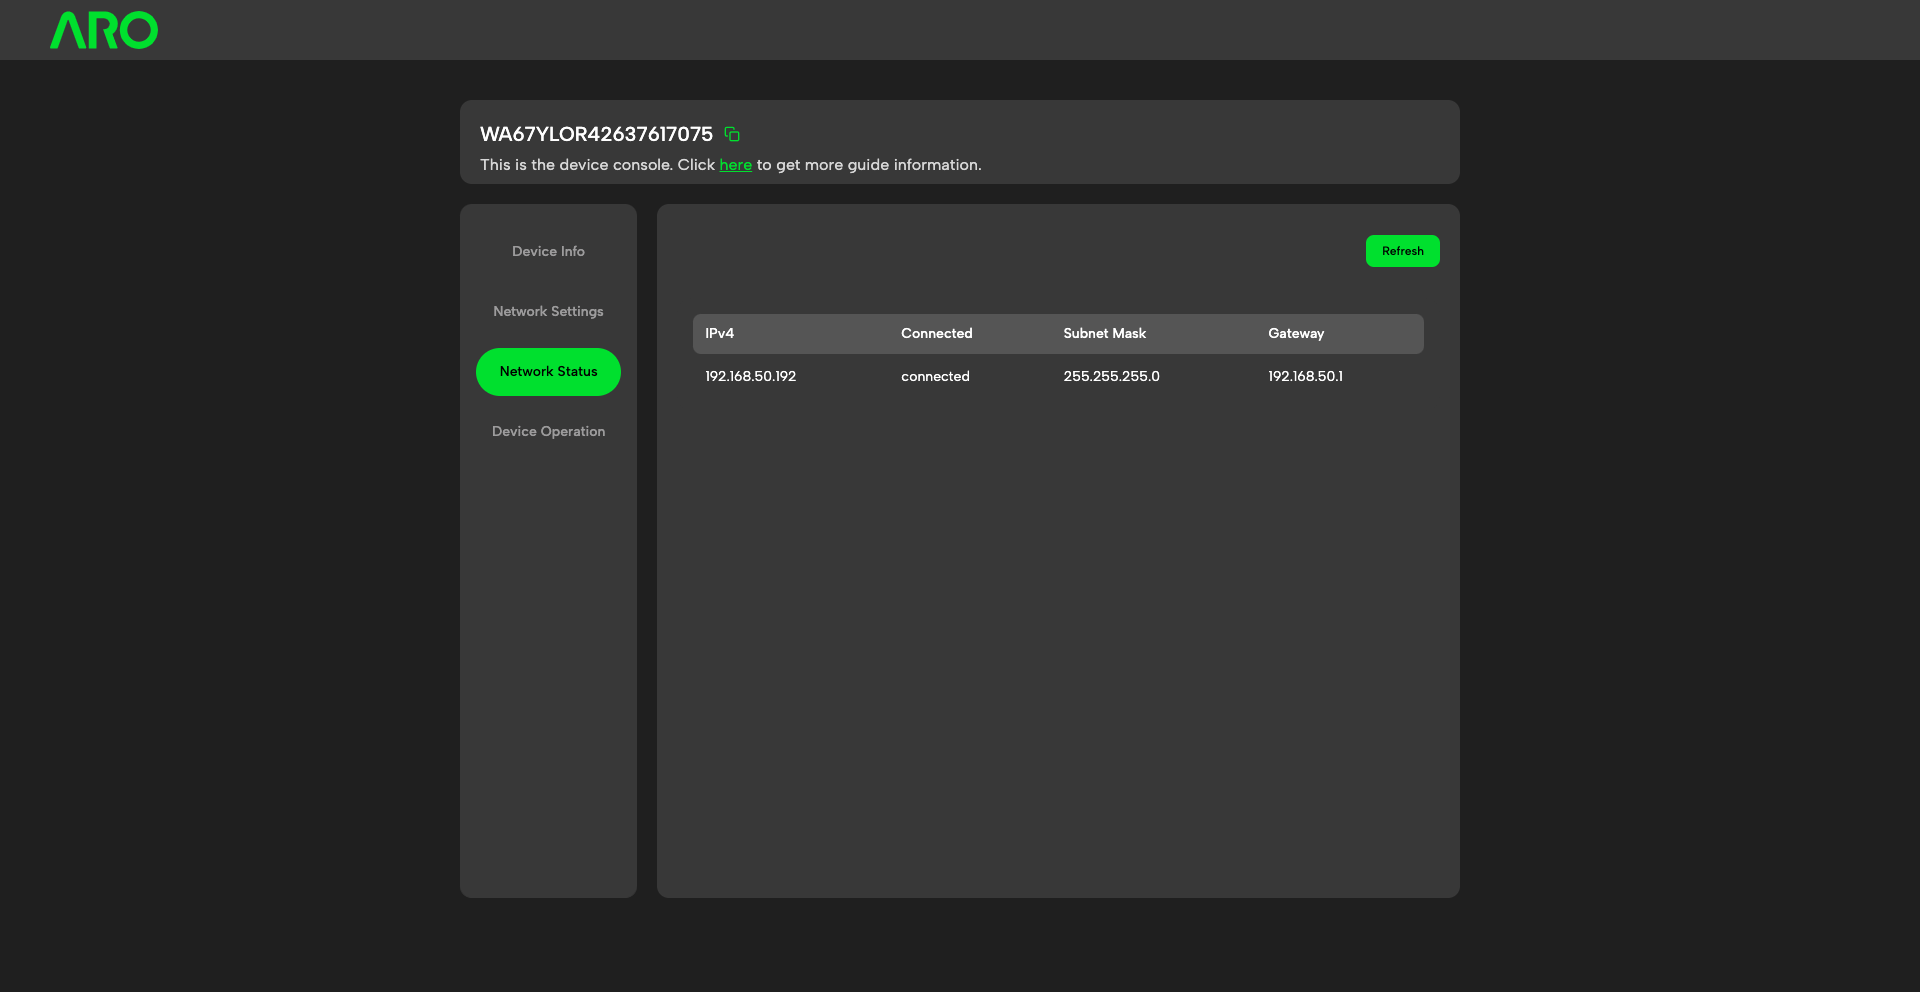Screen dimensions: 1920x992
Task: Open Device Info in the sidebar
Action: pyautogui.click(x=548, y=251)
